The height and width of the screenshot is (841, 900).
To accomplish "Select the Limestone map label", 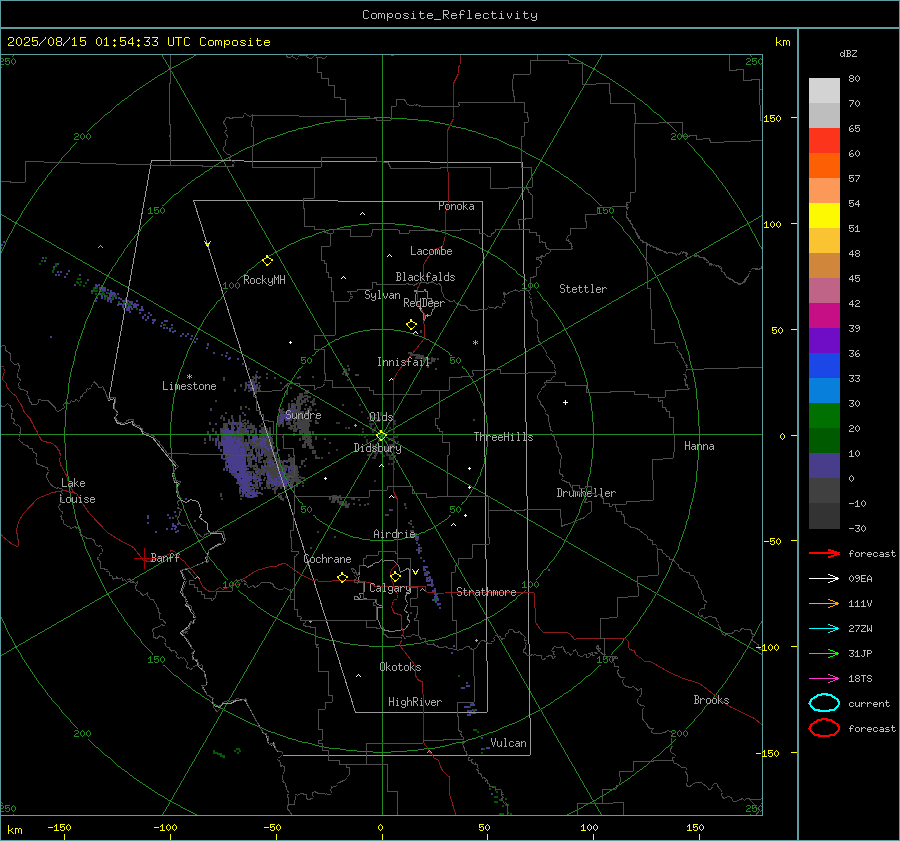I will 189,386.
